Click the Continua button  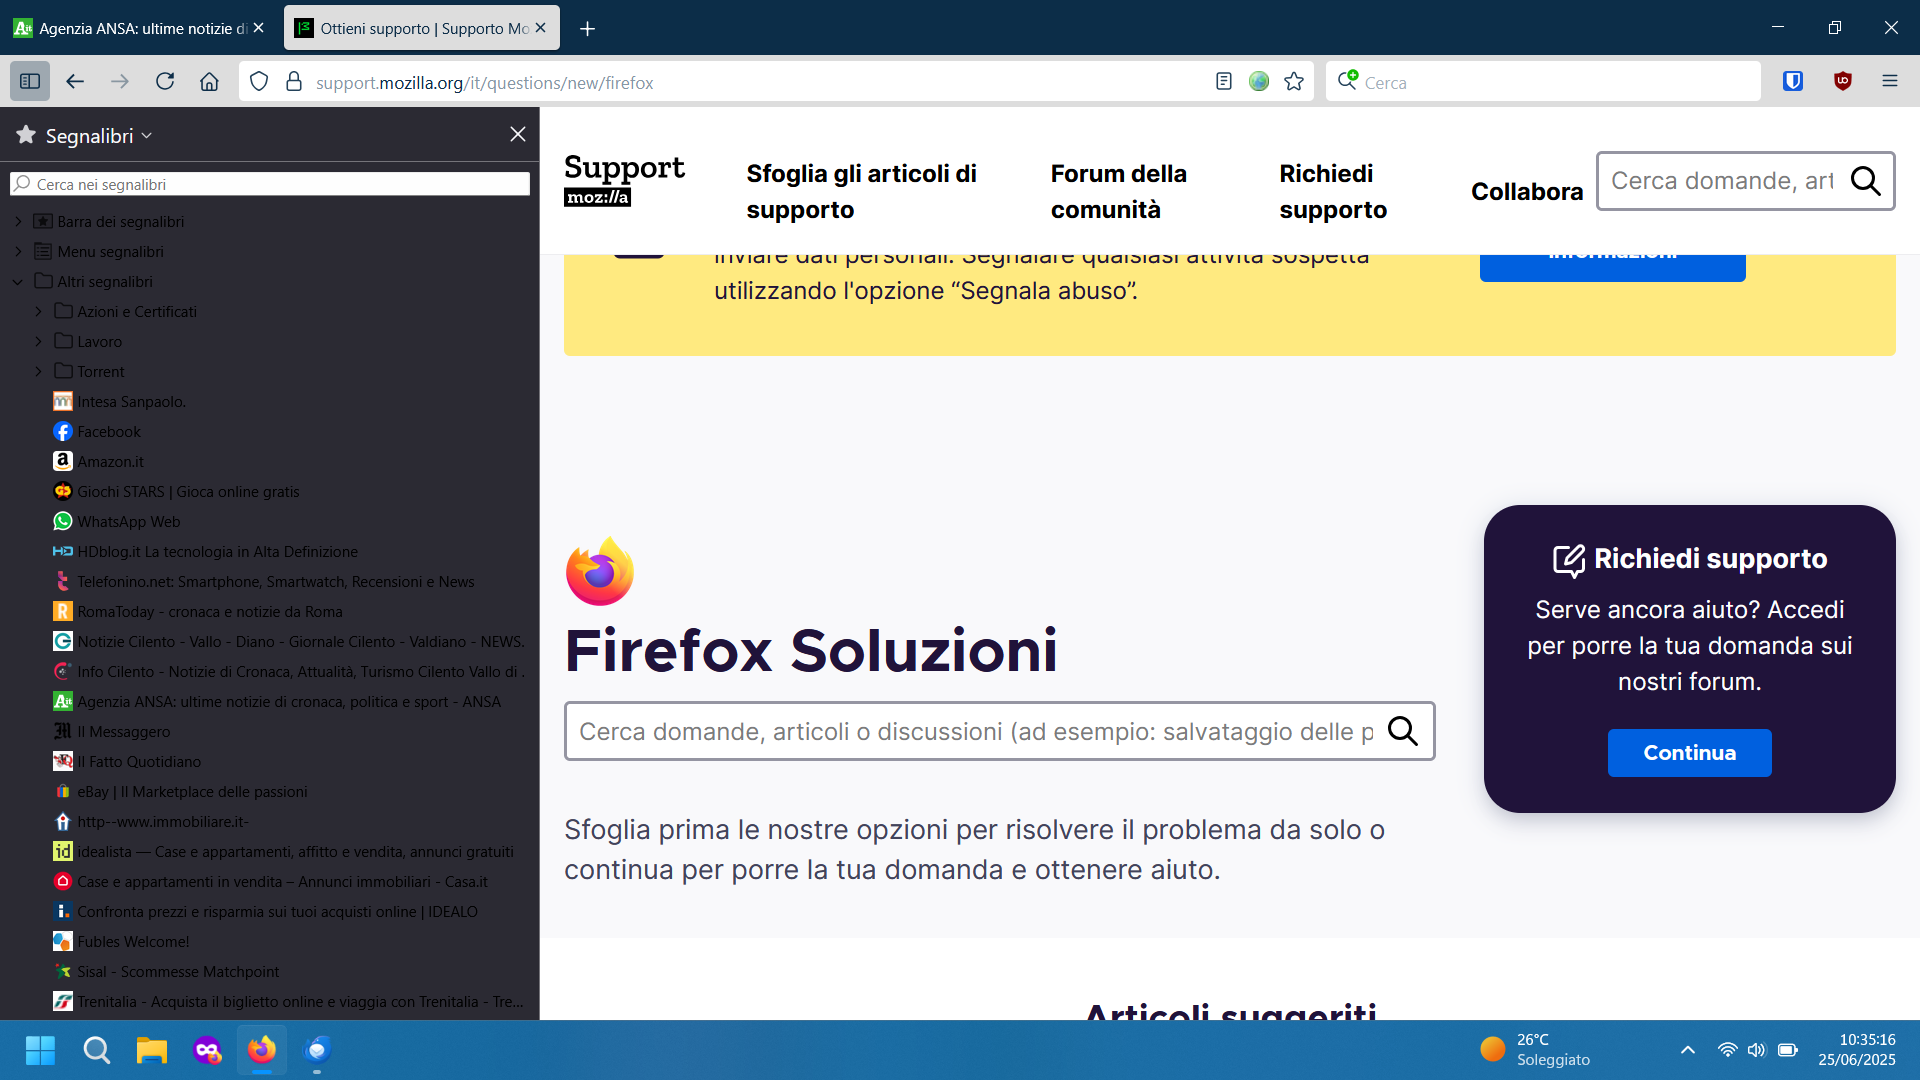click(x=1690, y=753)
